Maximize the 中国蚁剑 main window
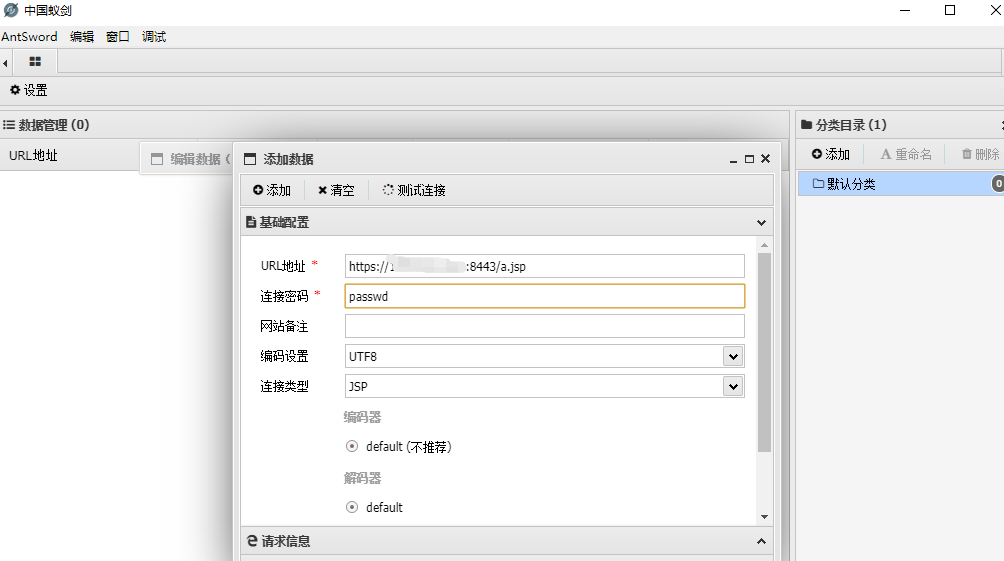The height and width of the screenshot is (561, 1004). click(950, 10)
